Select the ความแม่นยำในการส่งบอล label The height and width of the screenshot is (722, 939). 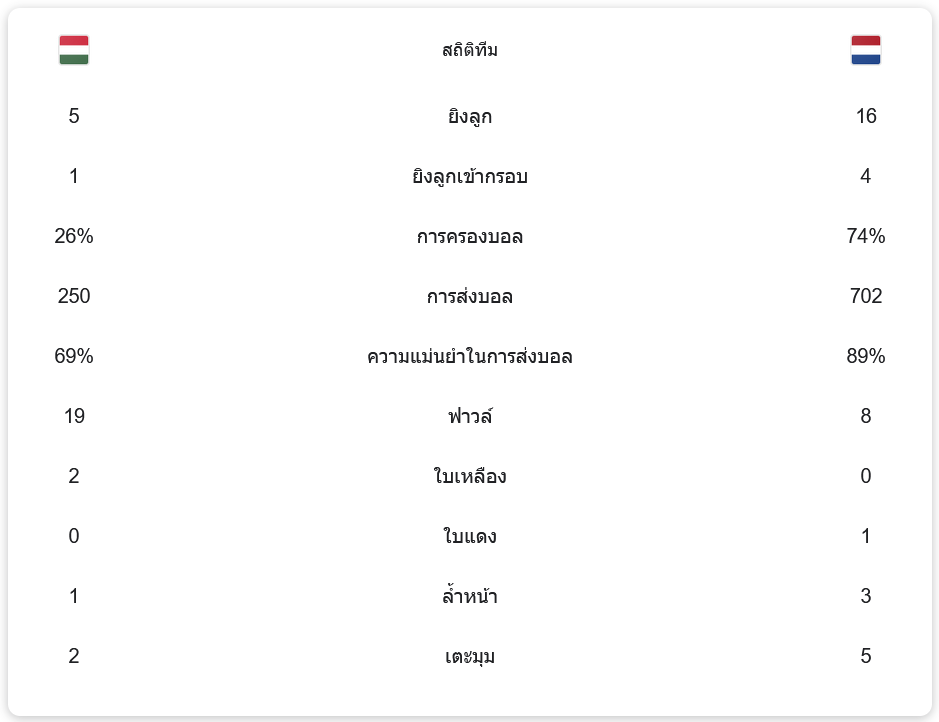point(470,357)
